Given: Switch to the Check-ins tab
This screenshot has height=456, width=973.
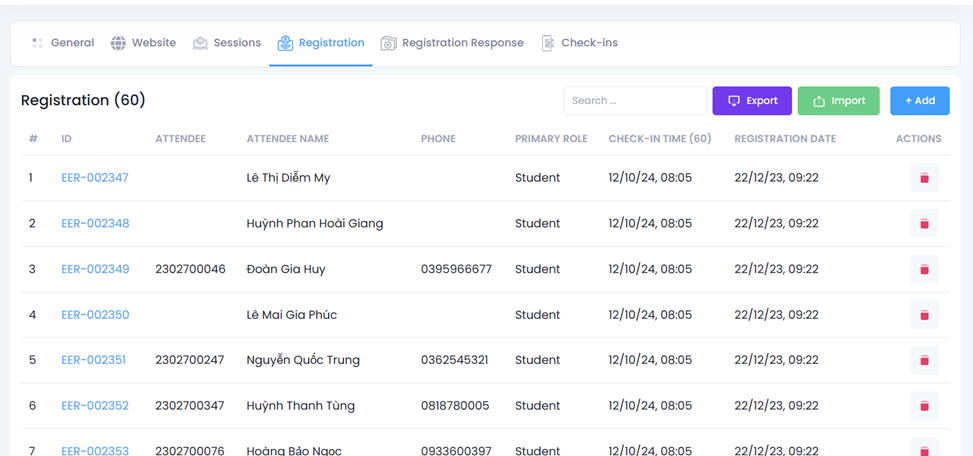Looking at the screenshot, I should click(x=579, y=43).
